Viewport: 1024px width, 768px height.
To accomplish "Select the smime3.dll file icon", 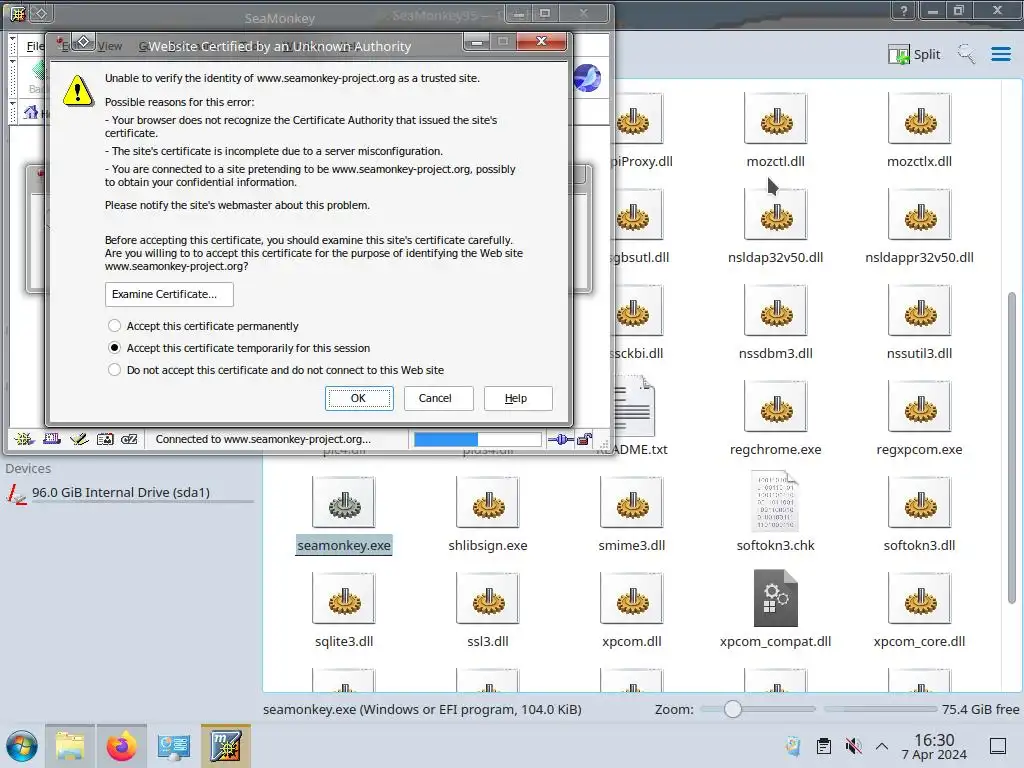I will 632,503.
